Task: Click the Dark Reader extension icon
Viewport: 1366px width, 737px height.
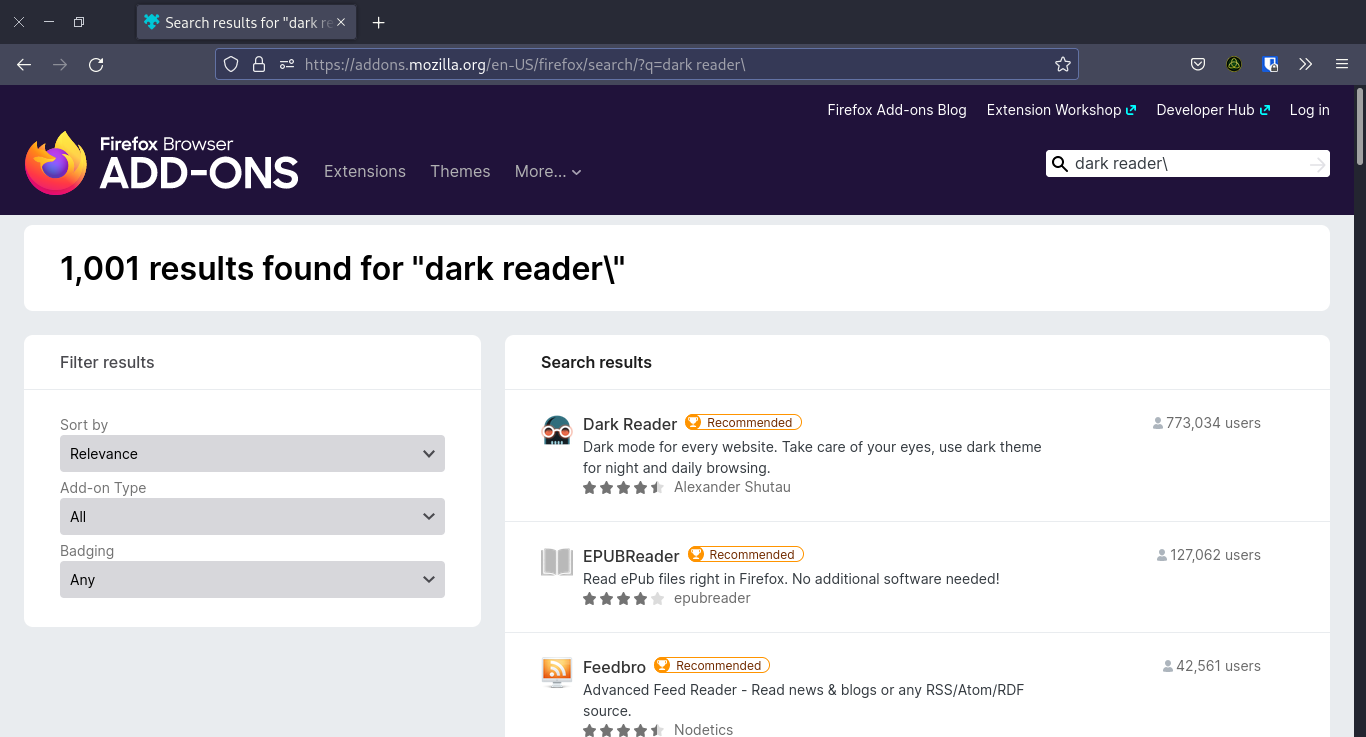Action: tap(556, 430)
